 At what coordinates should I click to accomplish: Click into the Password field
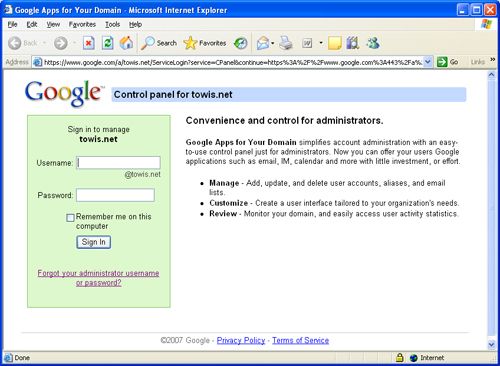pyautogui.click(x=115, y=195)
